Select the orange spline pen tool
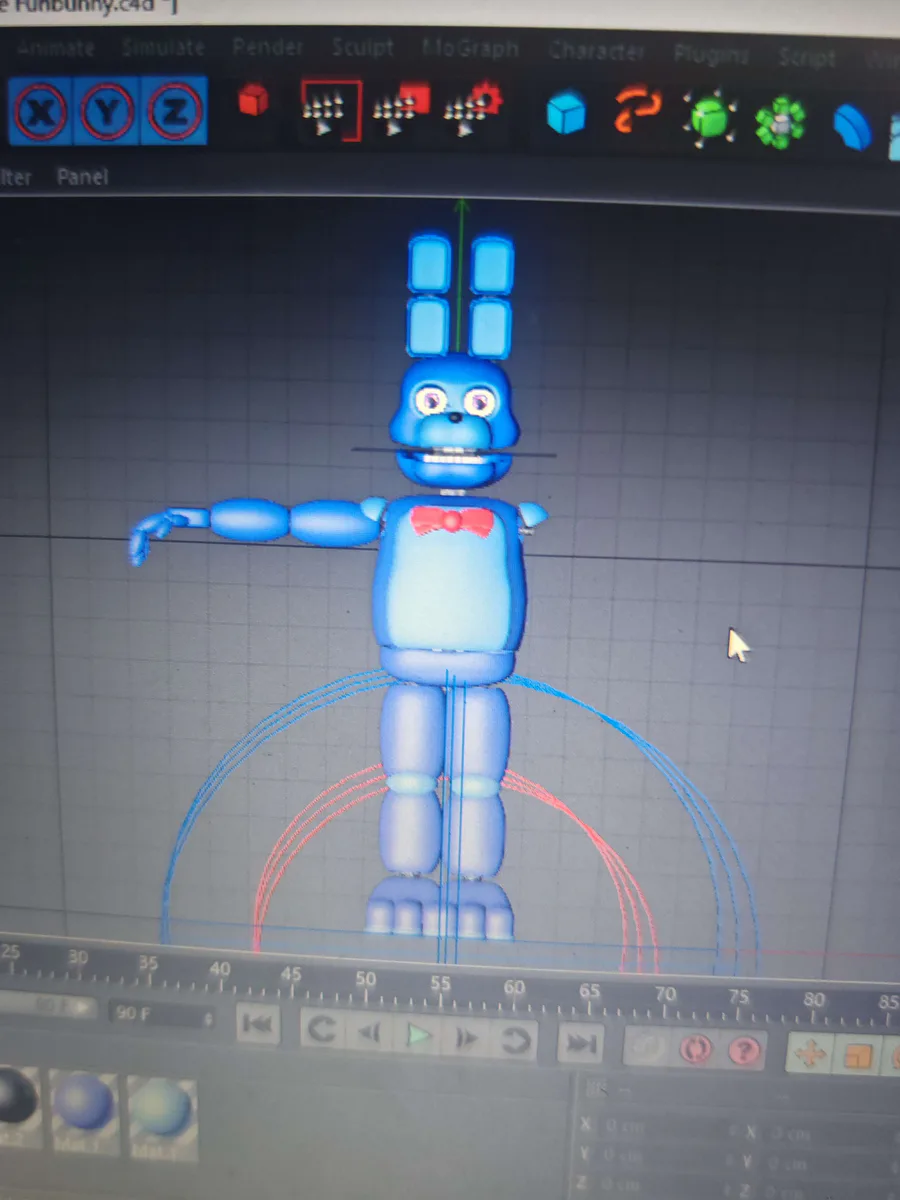The width and height of the screenshot is (900, 1200). pos(637,110)
